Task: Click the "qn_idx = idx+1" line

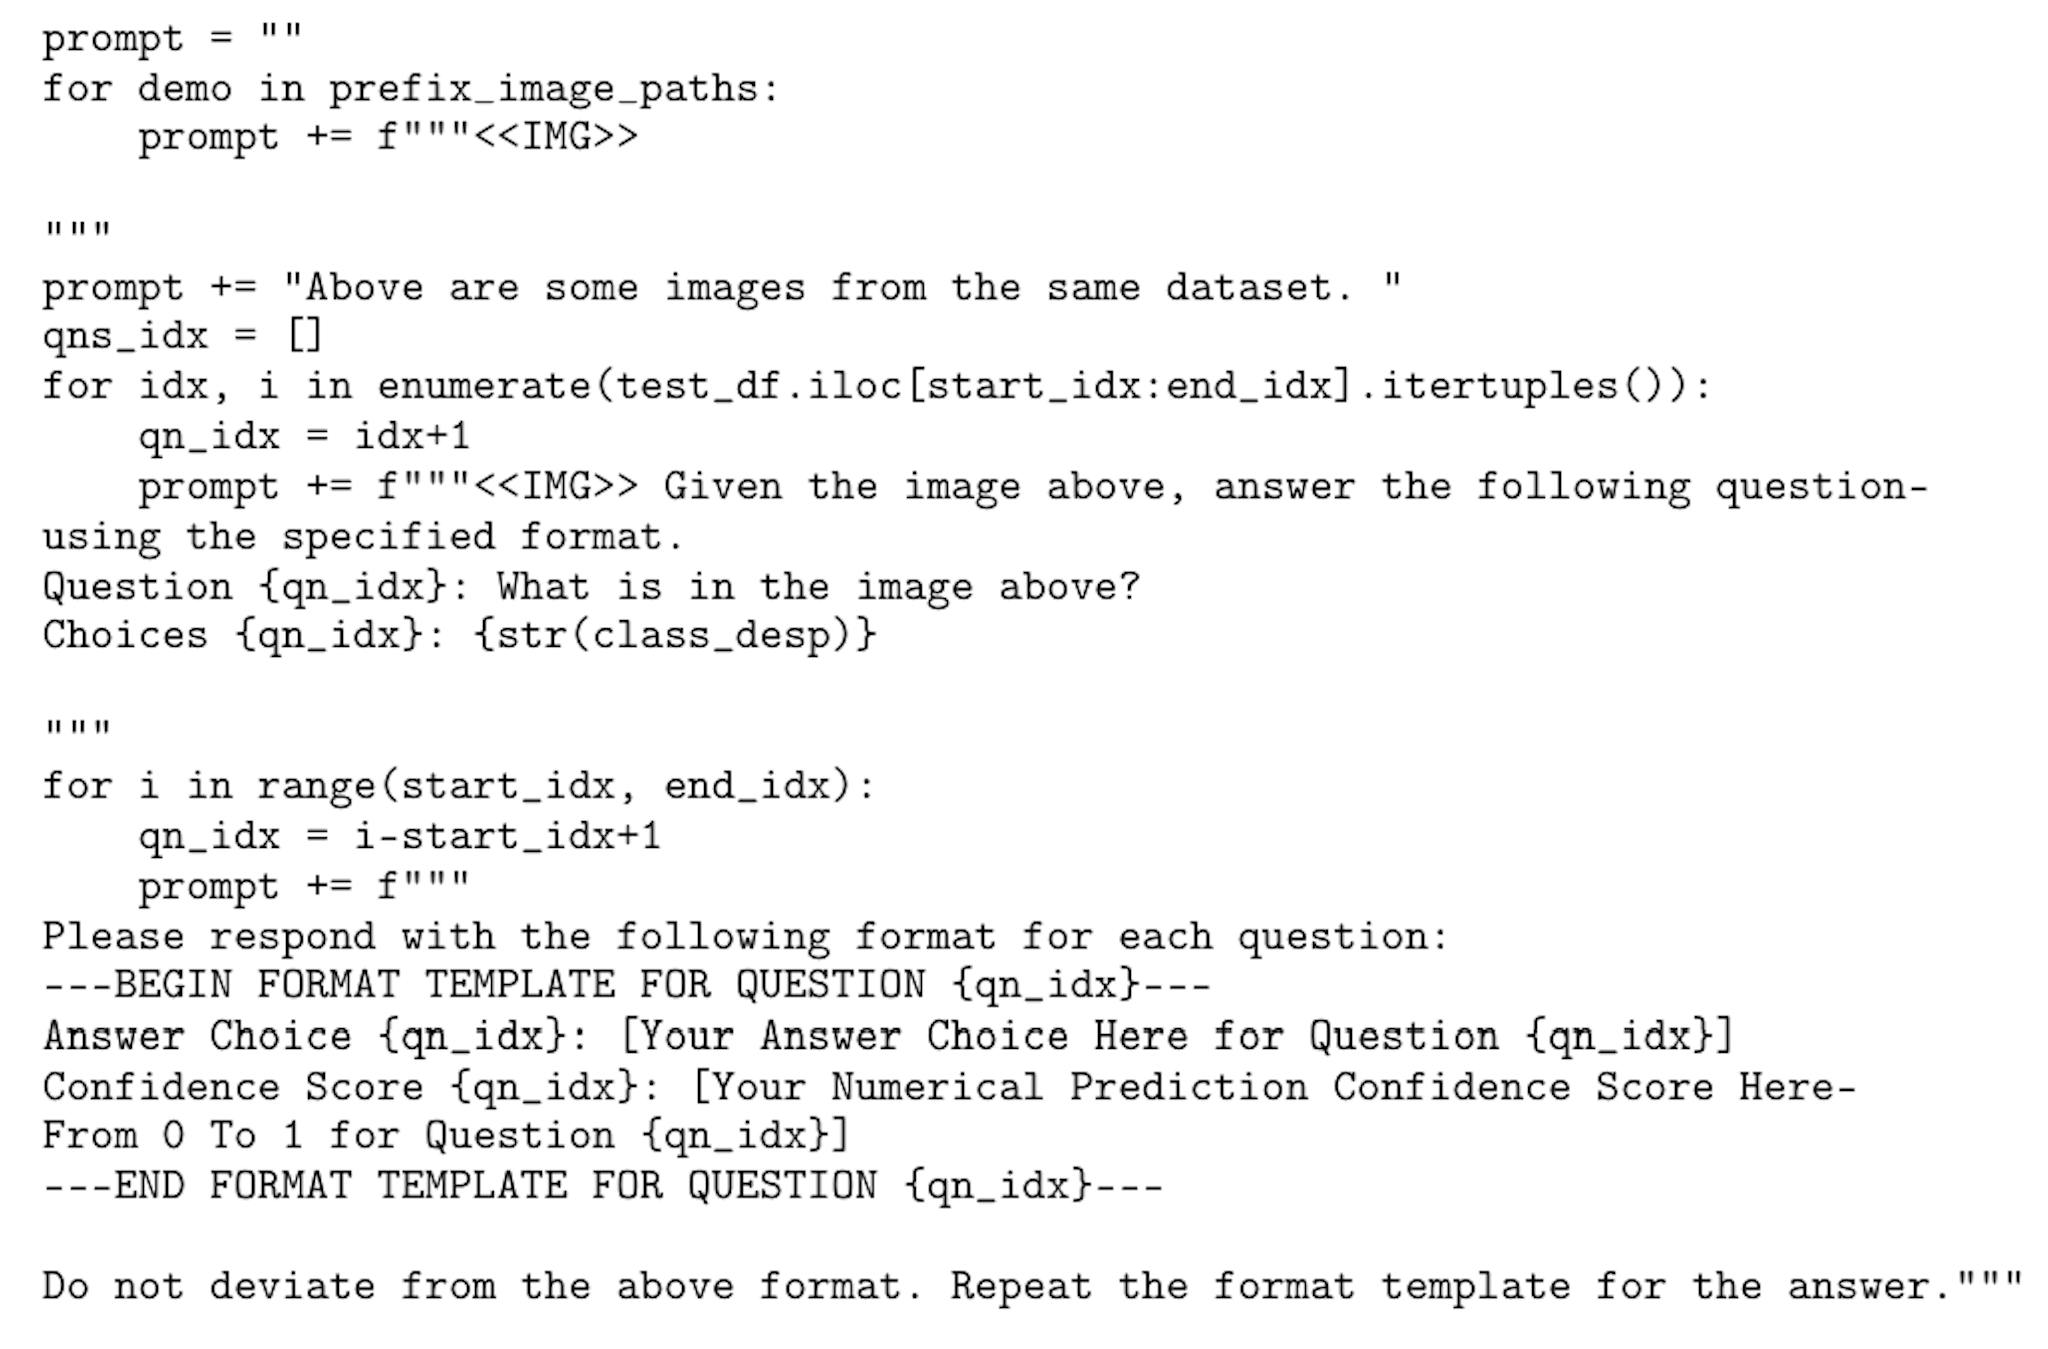Action: [x=304, y=436]
